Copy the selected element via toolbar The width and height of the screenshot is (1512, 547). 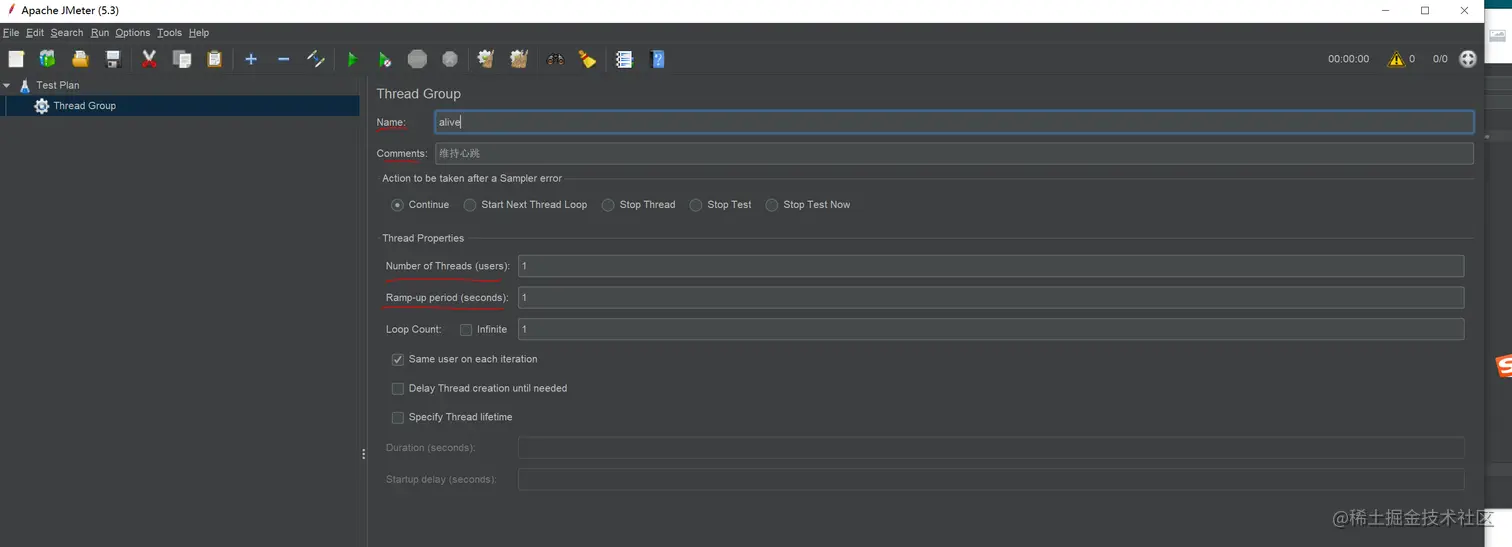coord(182,59)
